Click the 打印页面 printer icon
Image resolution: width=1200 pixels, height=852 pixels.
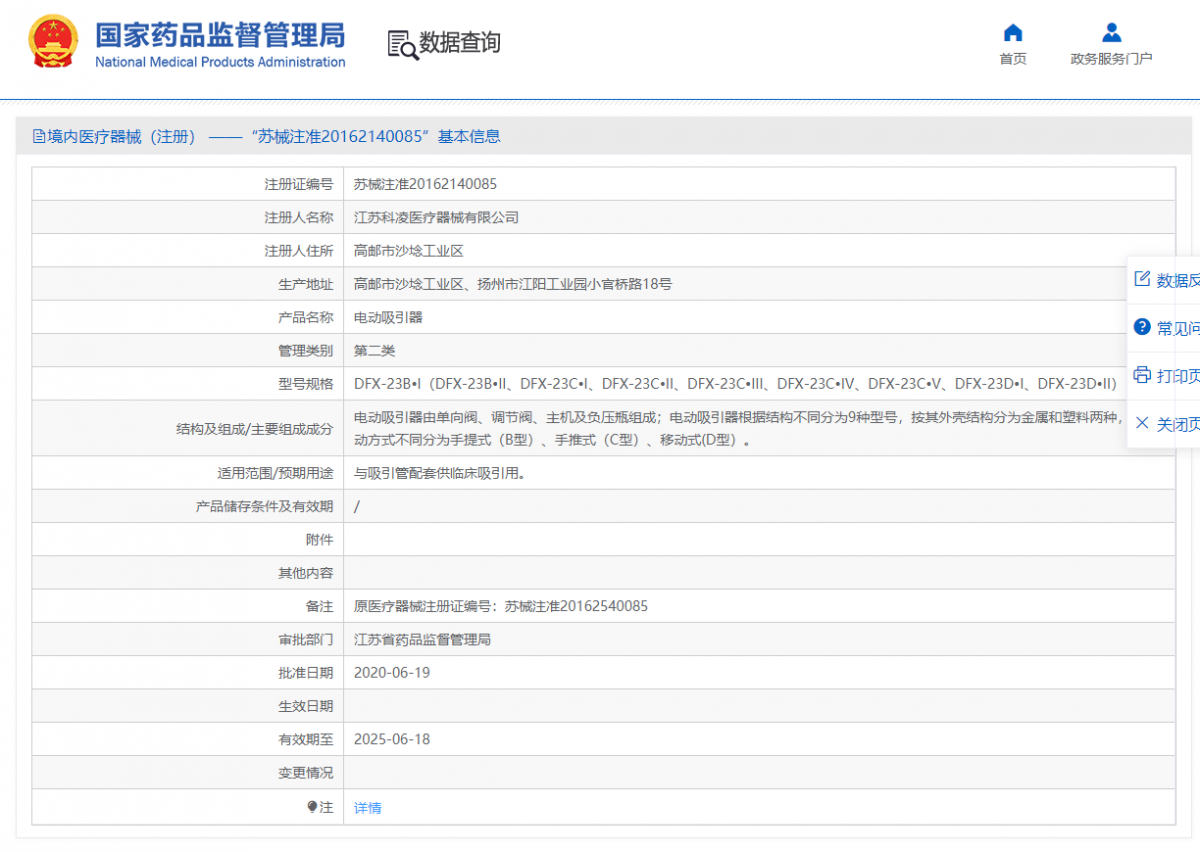[x=1143, y=374]
